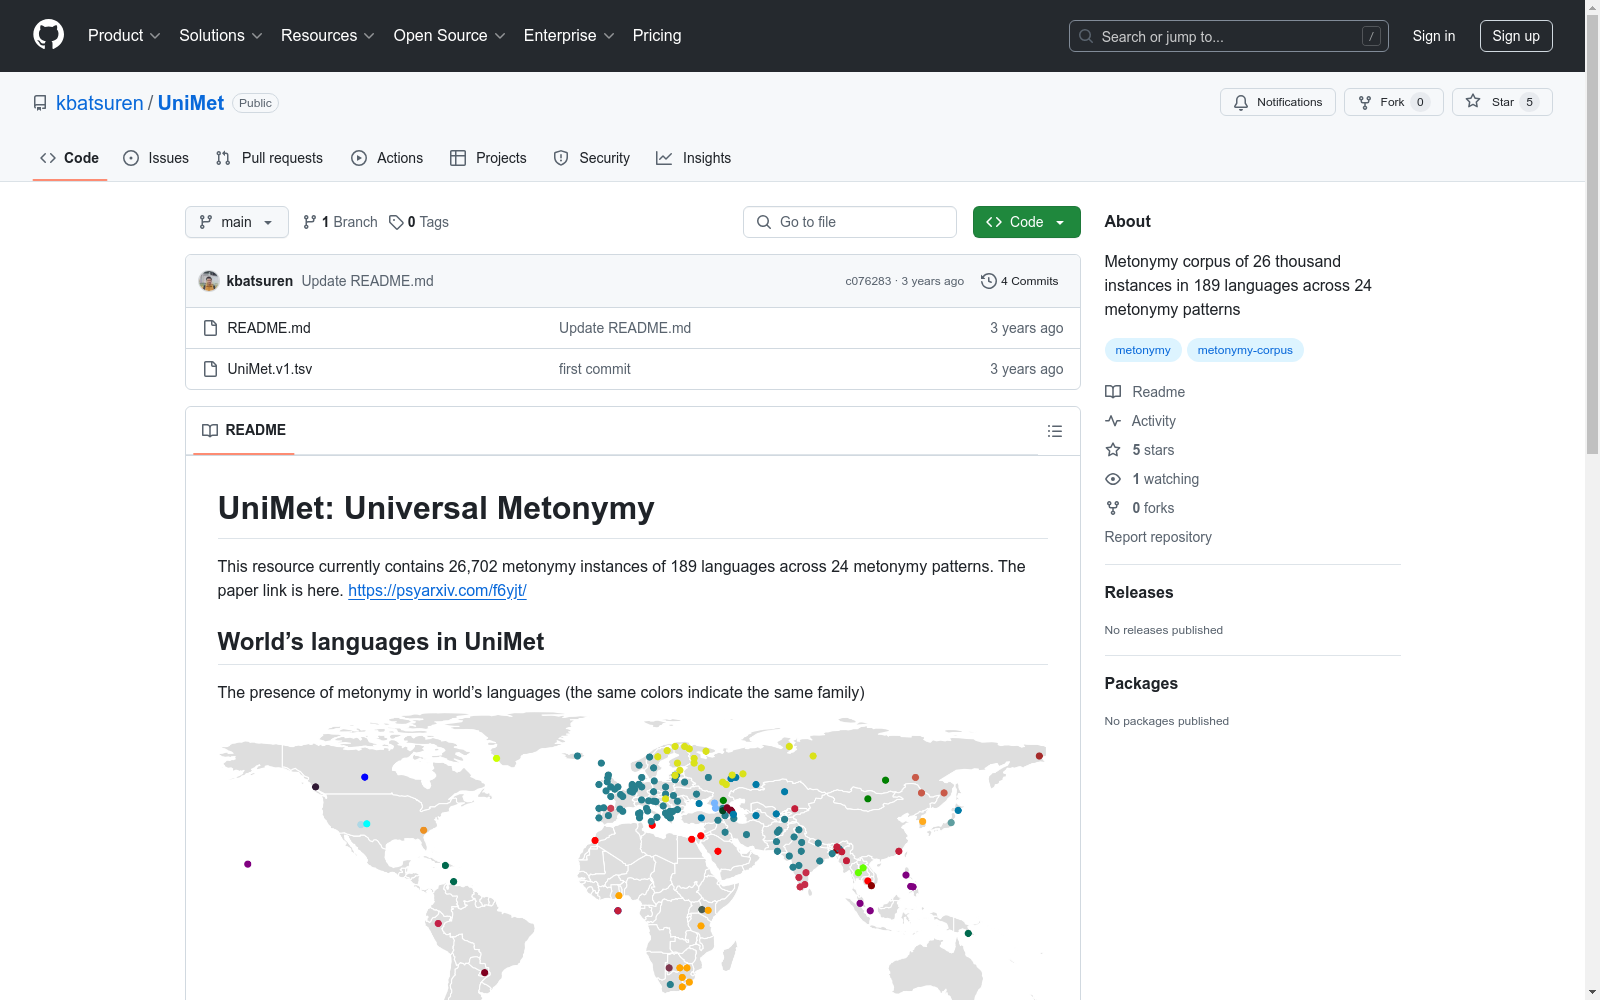
Task: Click the star icon beside 5 stars
Action: (x=1113, y=450)
